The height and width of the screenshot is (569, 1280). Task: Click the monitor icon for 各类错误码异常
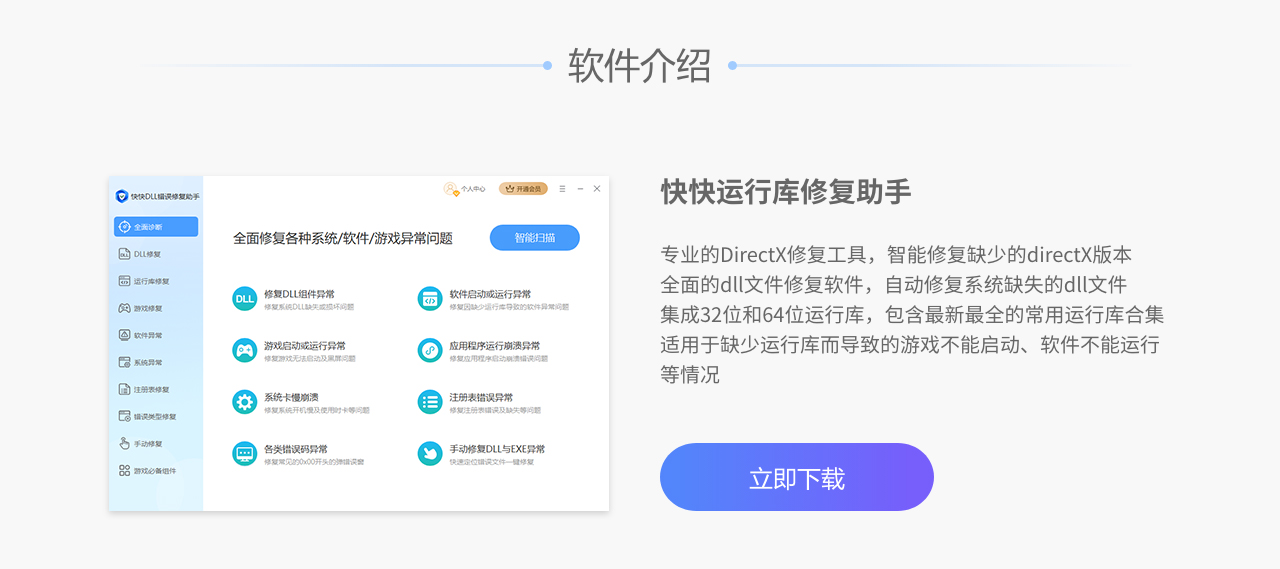coord(245,454)
